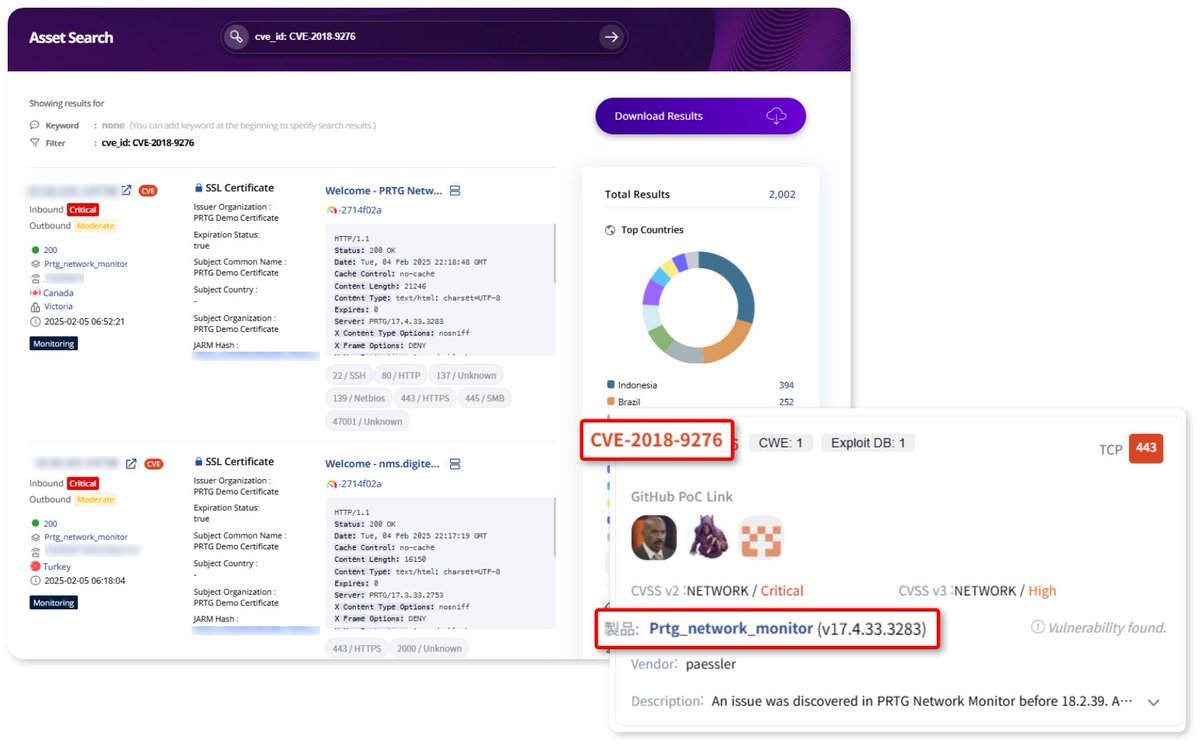This screenshot has height=746, width=1200.
Task: Open the external link icon of the Canada result
Action: [127, 190]
